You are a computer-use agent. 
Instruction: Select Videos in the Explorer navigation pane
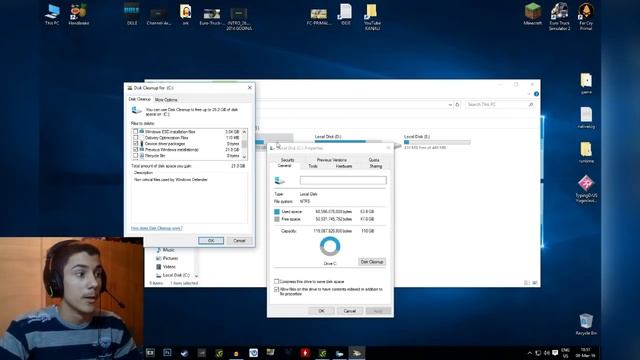(166, 267)
